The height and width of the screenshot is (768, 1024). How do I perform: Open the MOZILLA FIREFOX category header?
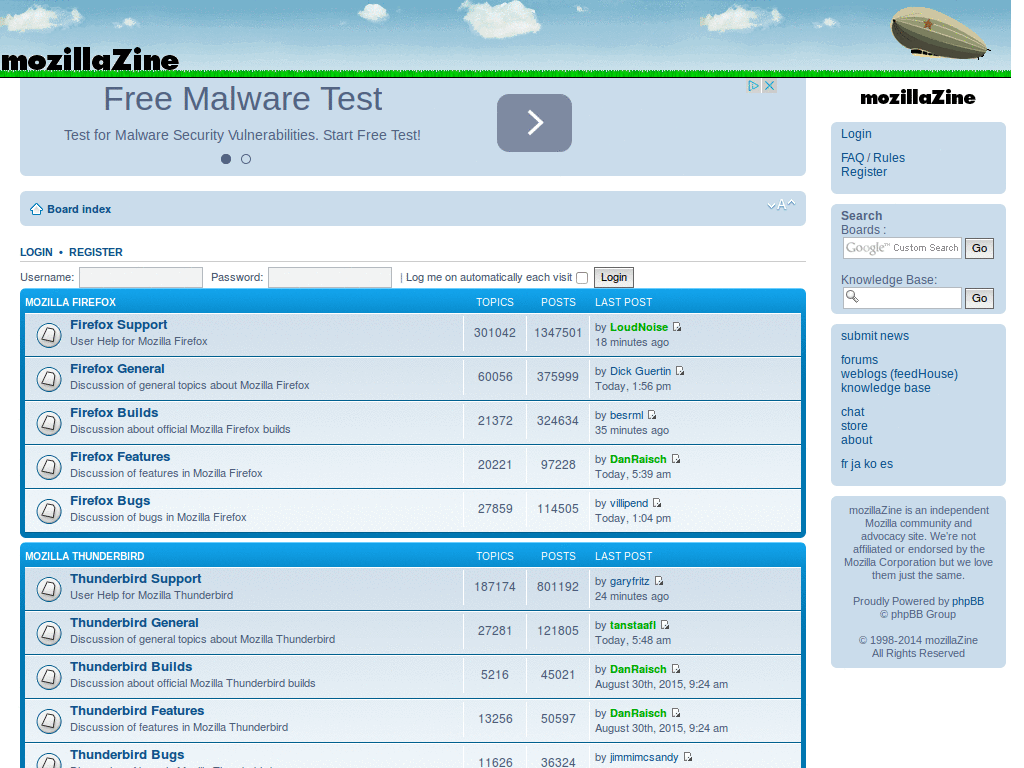[70, 302]
